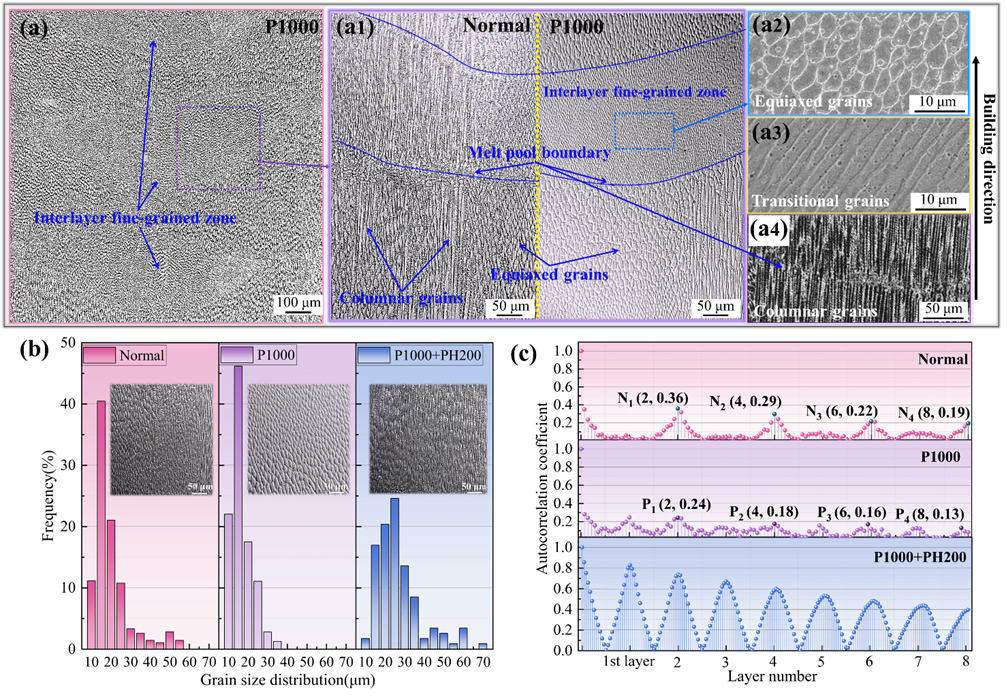Click the blue P1000+PH200 legend swatch
This screenshot has height=697, width=1007.
[x=374, y=355]
